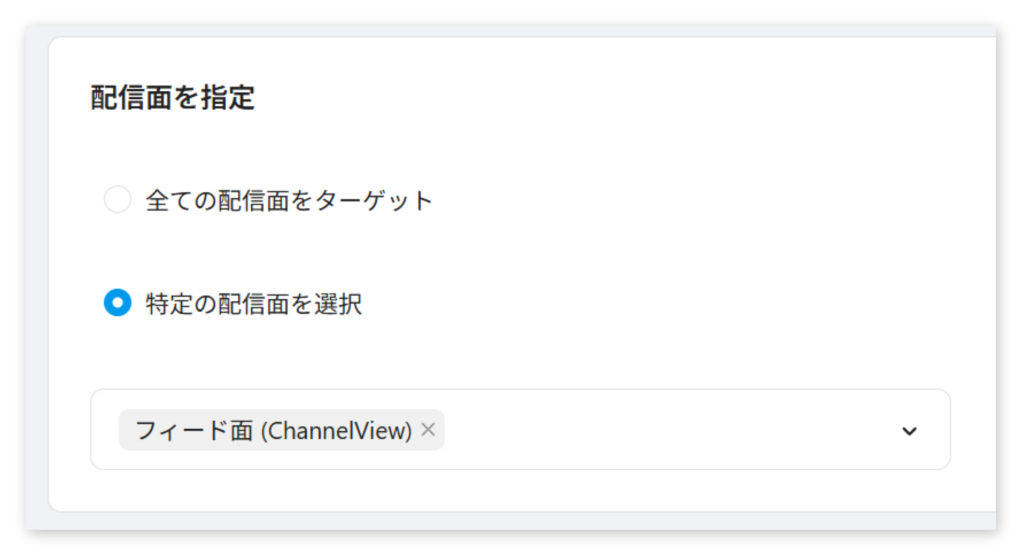Screen dimensions: 1024x559
Task: Expand the placement dropdown chevron arrow
Action: (x=909, y=431)
